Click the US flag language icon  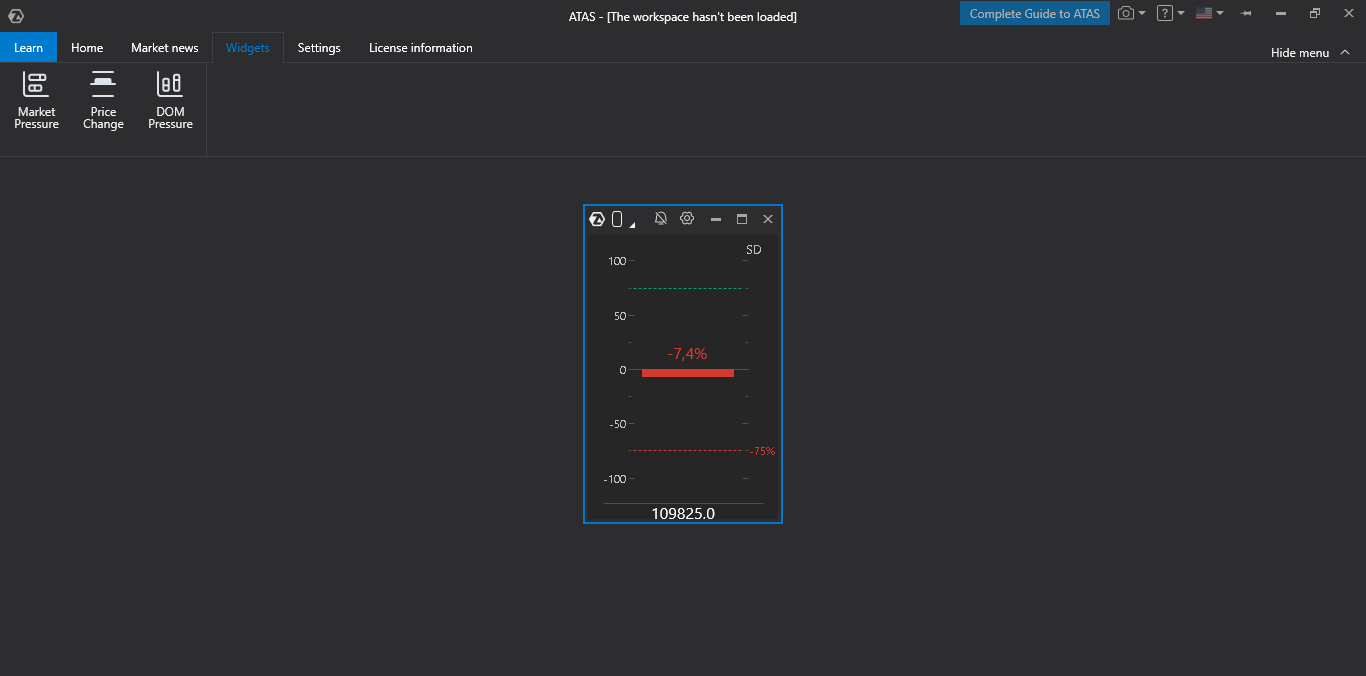point(1204,13)
